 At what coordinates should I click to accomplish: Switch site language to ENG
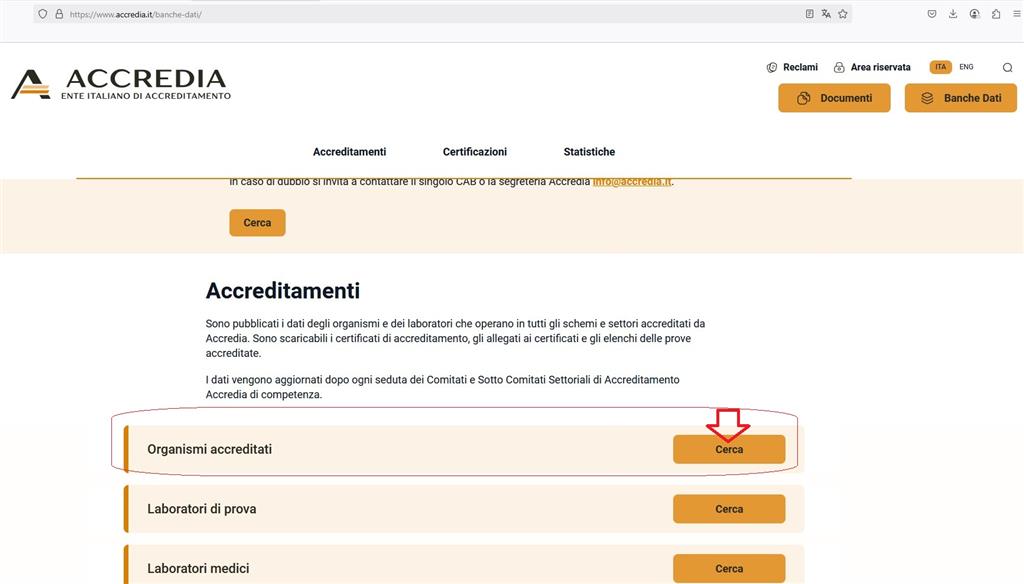(x=966, y=67)
